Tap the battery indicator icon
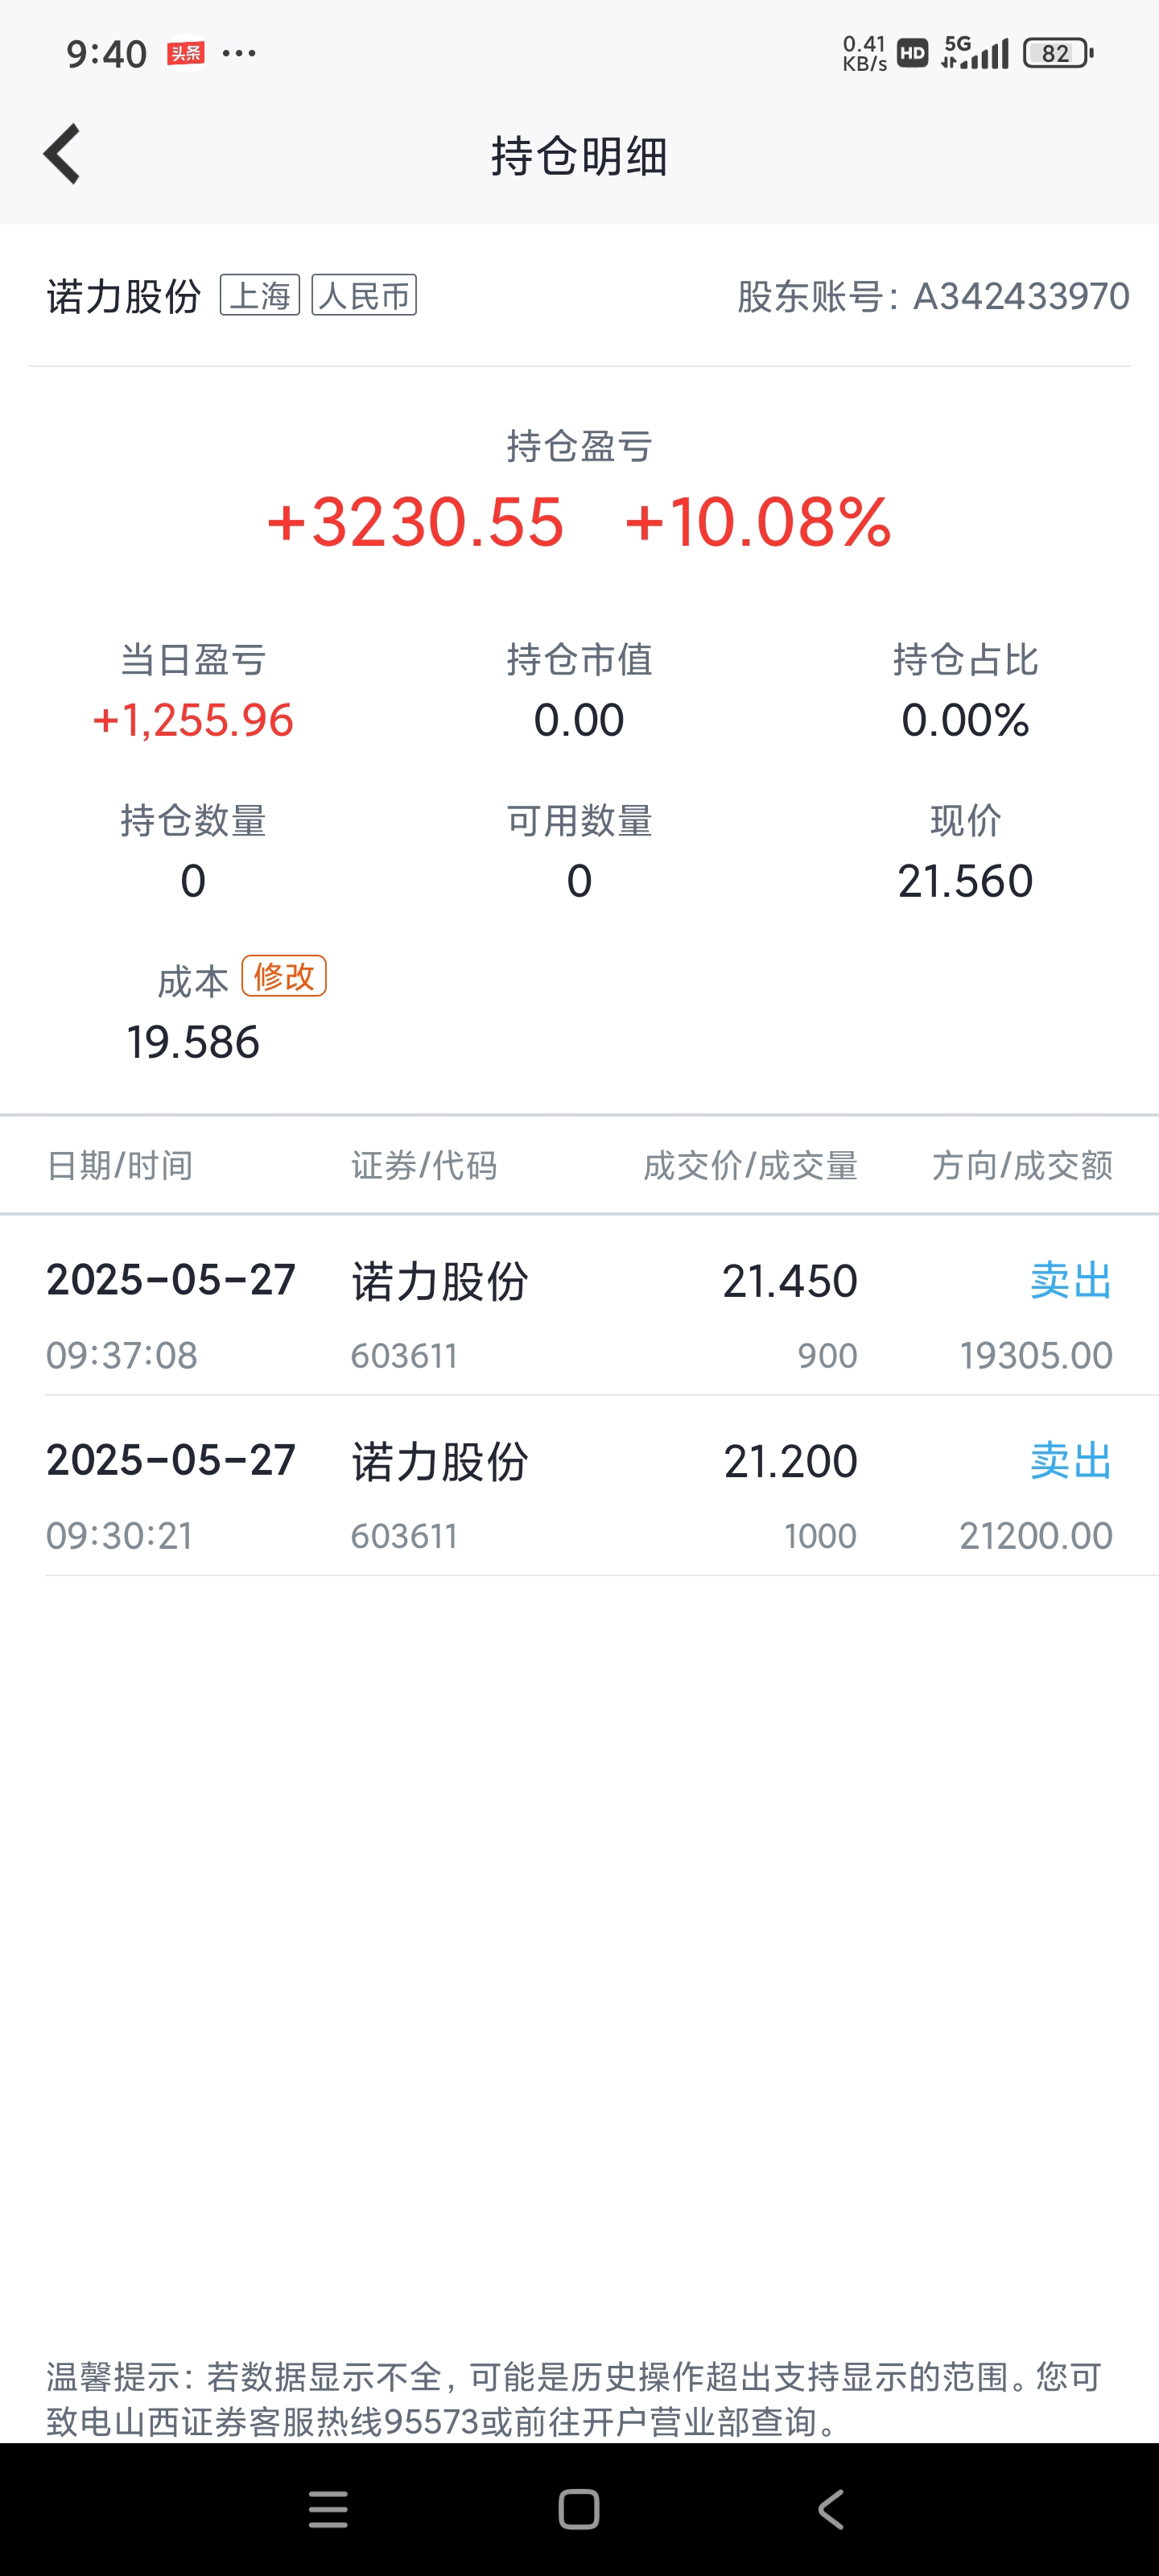 pos(1058,53)
